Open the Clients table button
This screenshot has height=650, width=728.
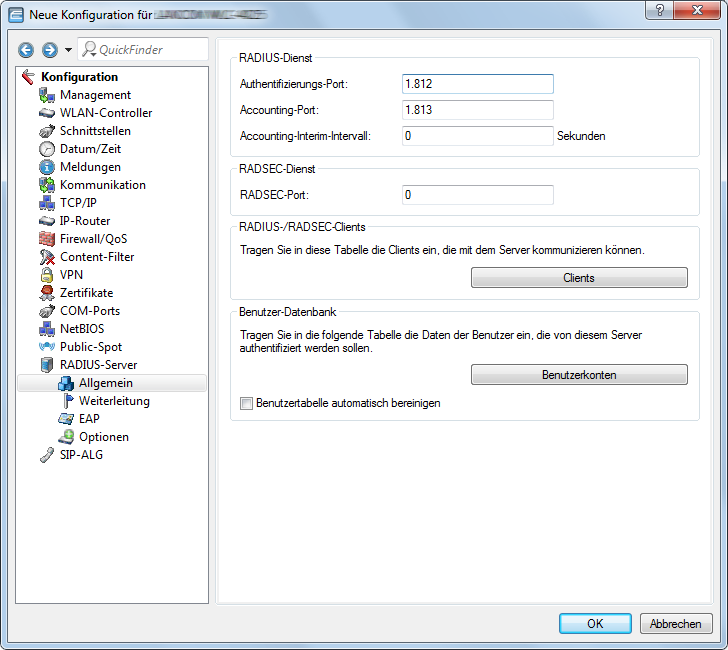point(579,278)
